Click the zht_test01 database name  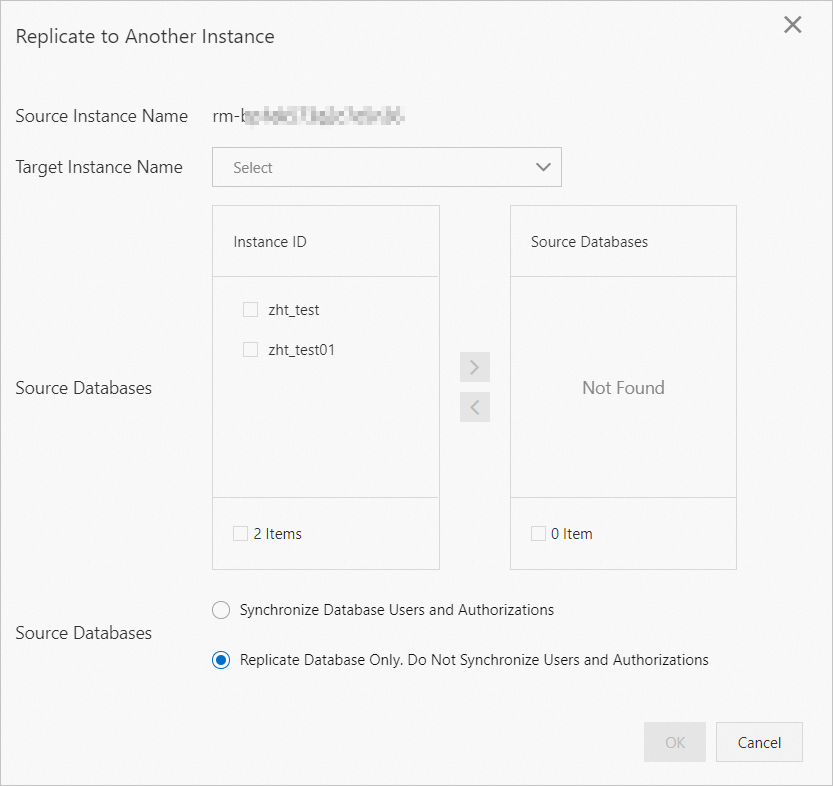(301, 350)
